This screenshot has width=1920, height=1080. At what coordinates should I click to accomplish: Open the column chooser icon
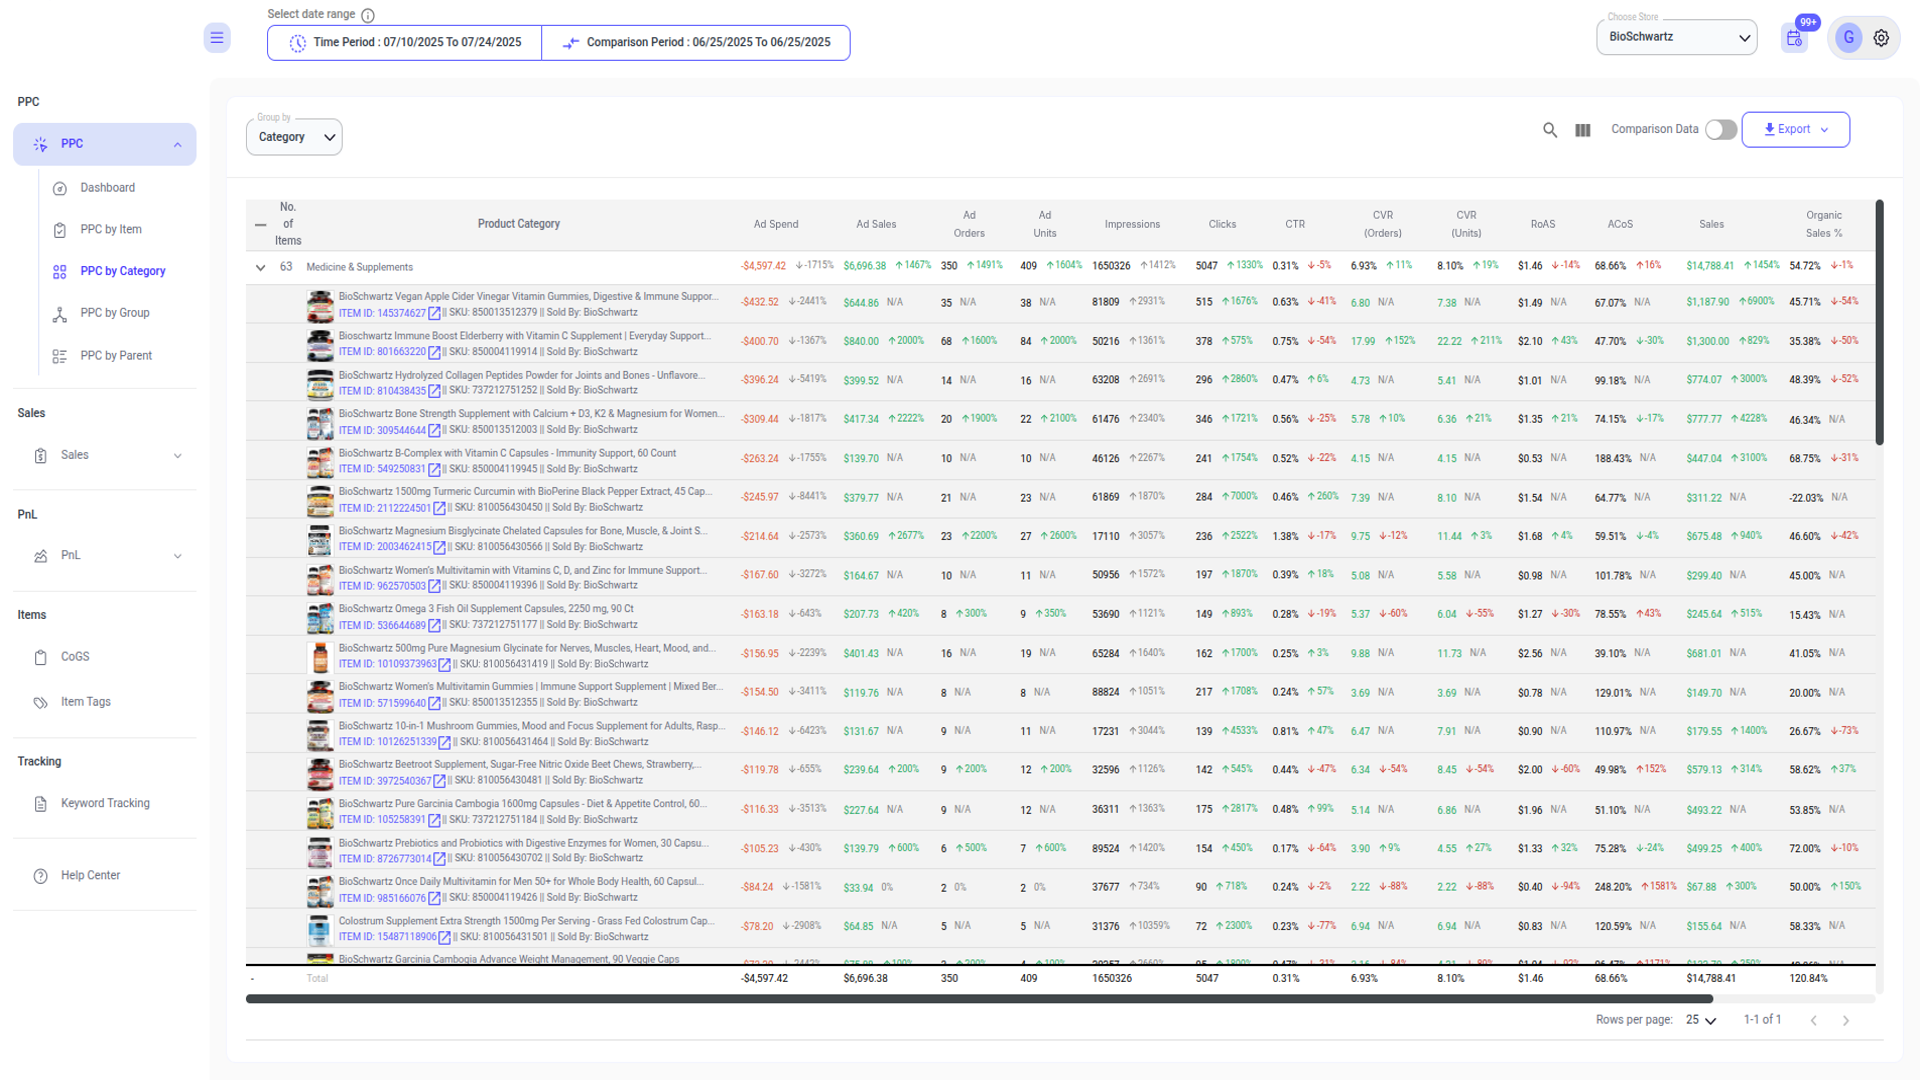click(1583, 130)
